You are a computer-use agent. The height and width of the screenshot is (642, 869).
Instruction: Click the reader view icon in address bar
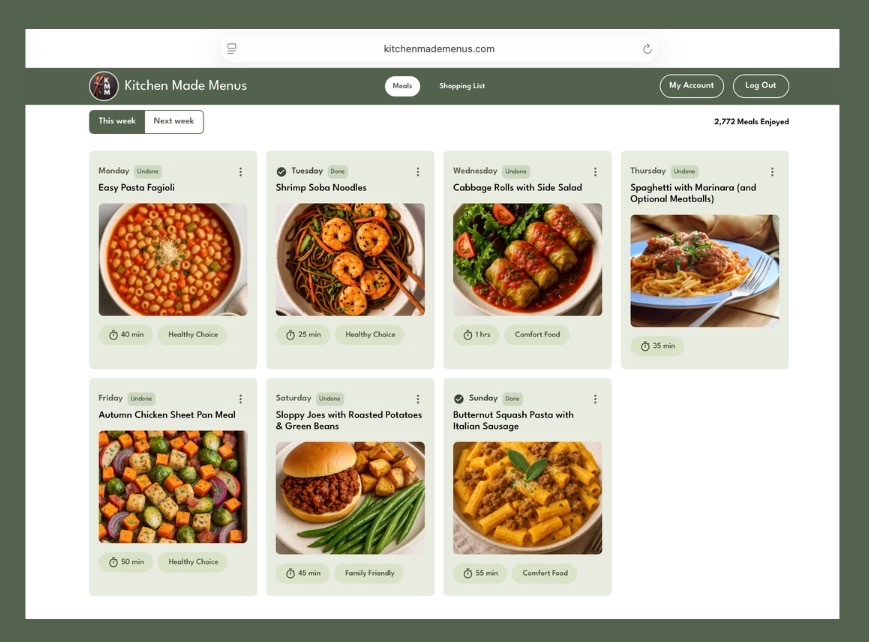pos(232,49)
